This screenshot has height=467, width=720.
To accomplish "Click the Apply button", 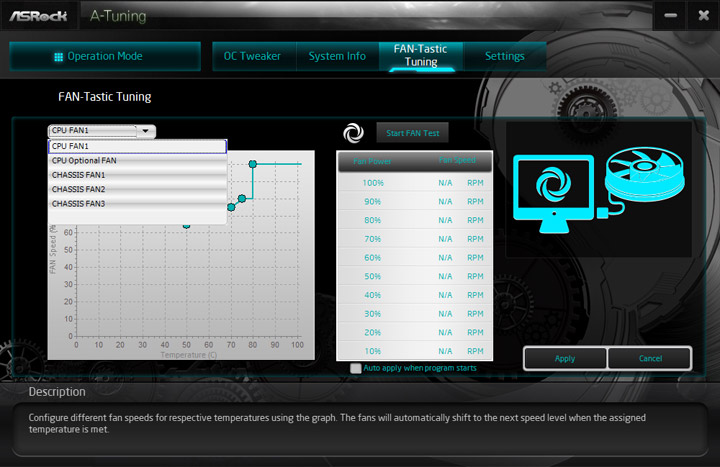I will [565, 359].
